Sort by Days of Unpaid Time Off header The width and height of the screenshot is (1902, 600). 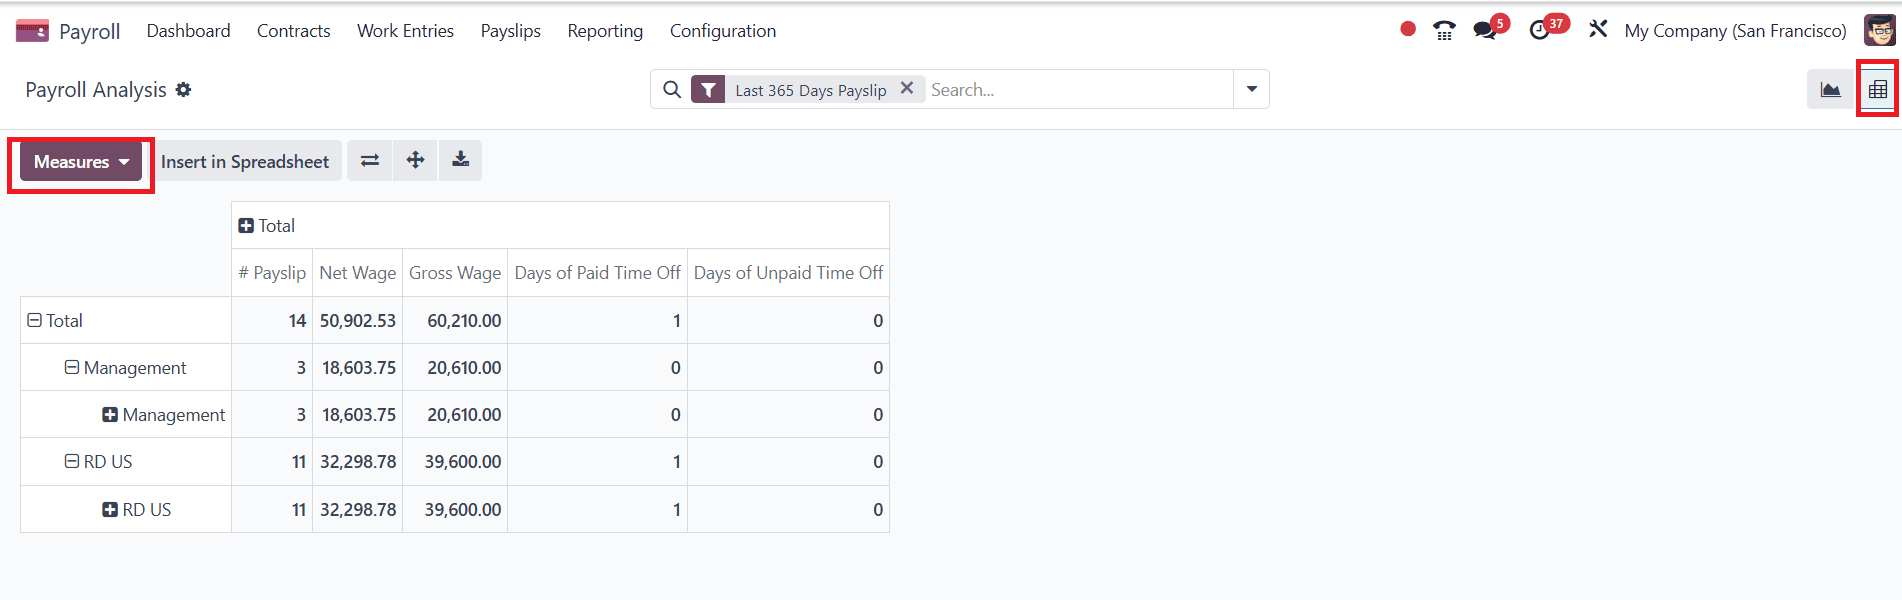click(788, 273)
